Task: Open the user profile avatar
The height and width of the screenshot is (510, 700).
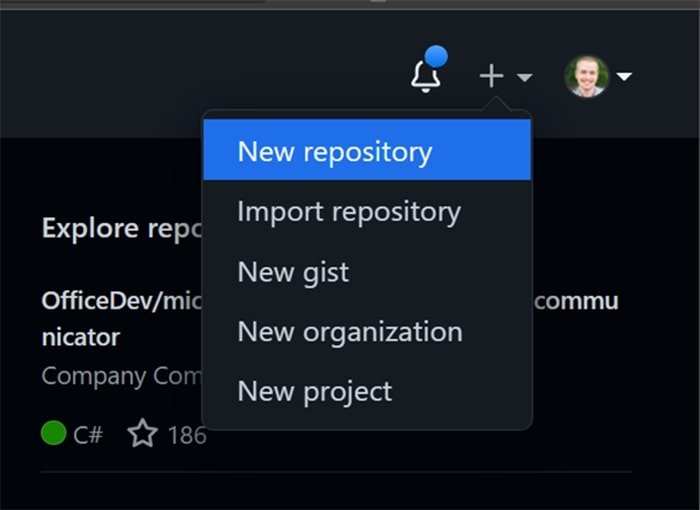Action: pyautogui.click(x=586, y=76)
